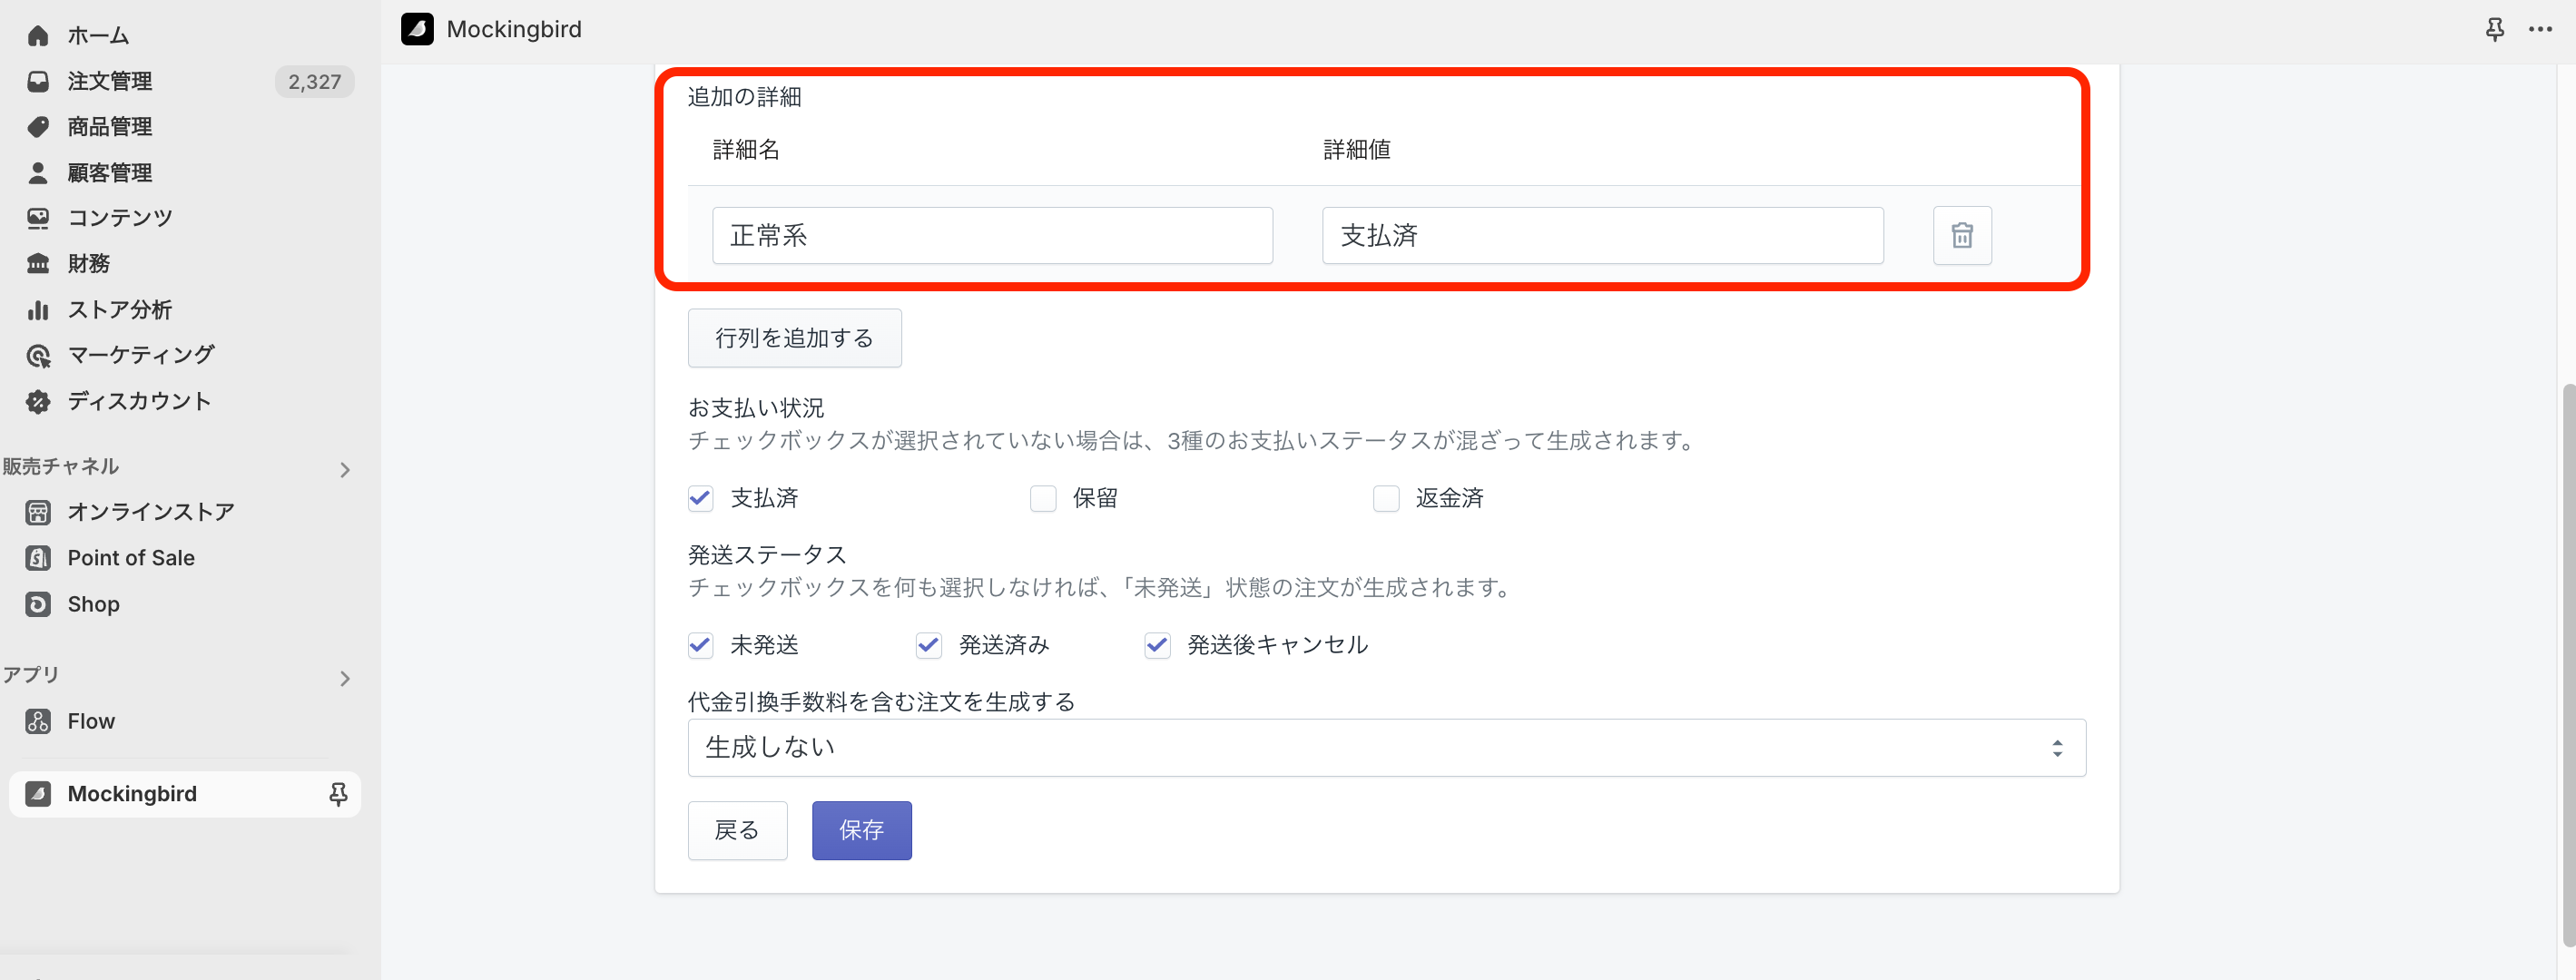Click the page vertical scrollbar
This screenshot has height=980, width=2576.
tap(2567, 665)
